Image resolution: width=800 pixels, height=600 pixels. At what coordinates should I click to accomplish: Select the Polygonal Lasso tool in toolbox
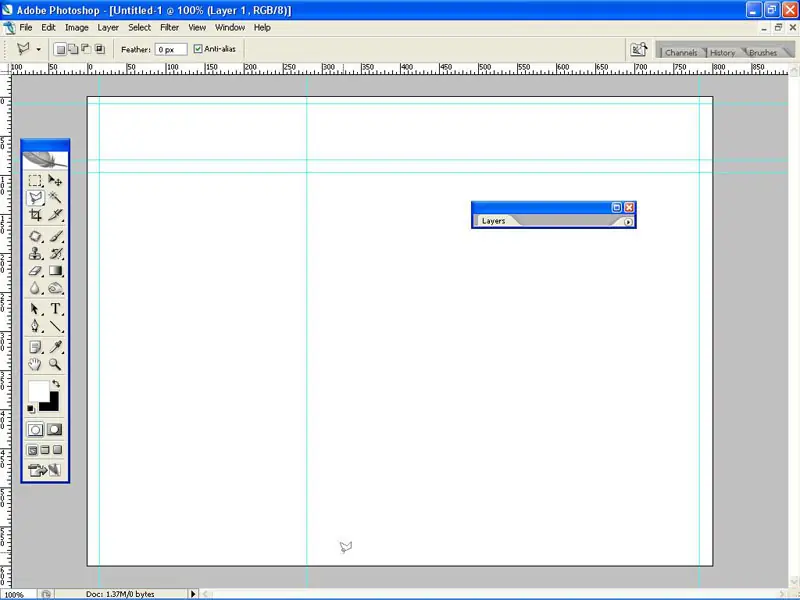(35, 197)
